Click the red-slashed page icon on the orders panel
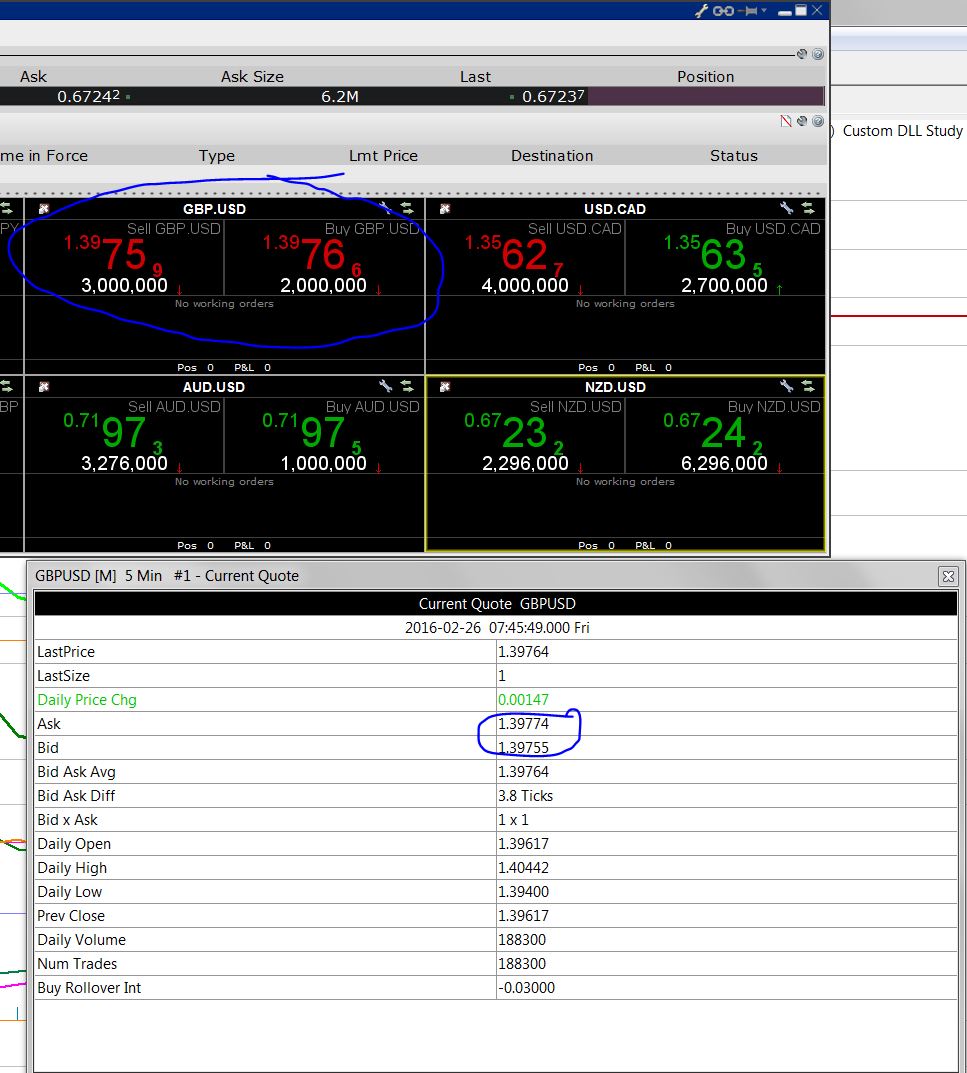Viewport: 967px width, 1073px height. pyautogui.click(x=786, y=121)
